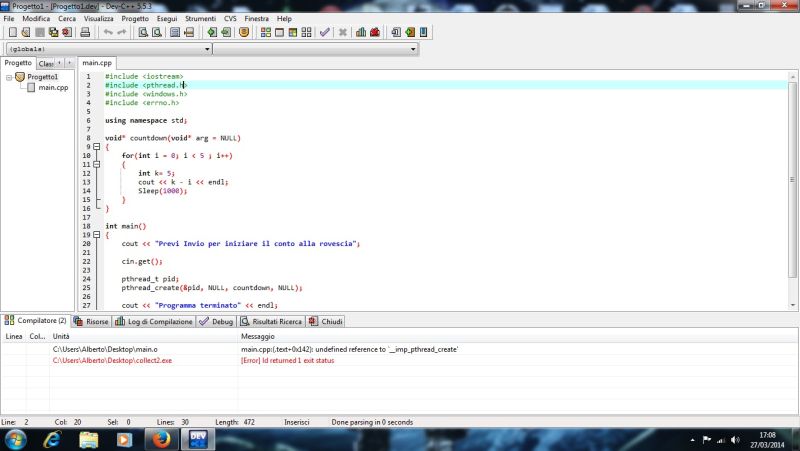Open the Modifica menu
Screen dimensions: 800x451
[36, 18]
